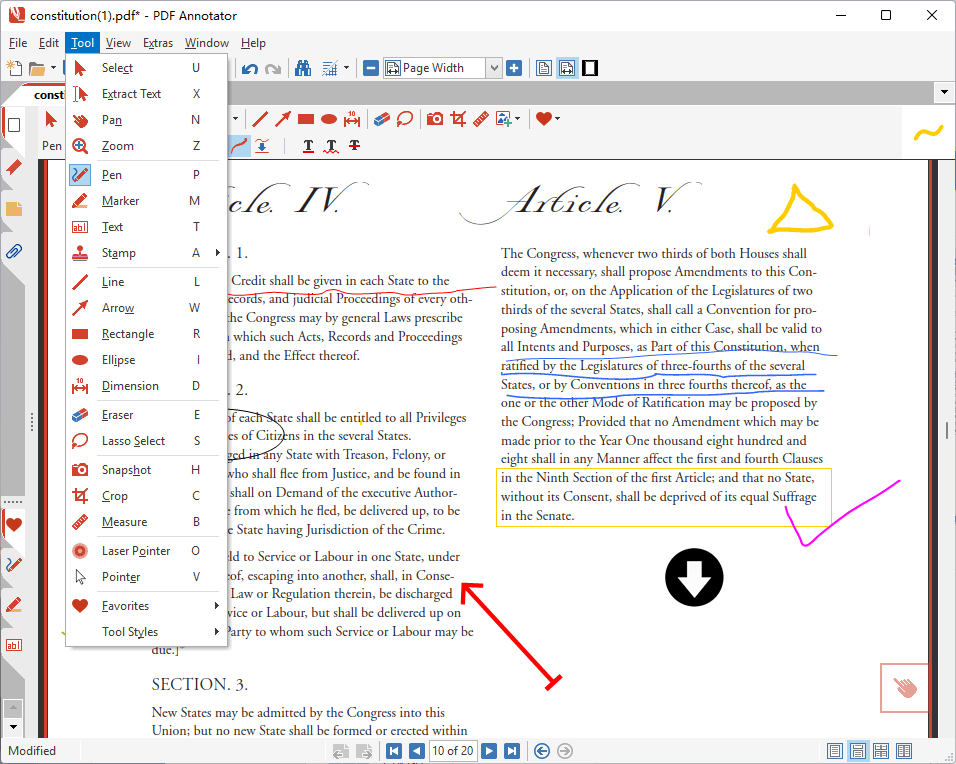The image size is (956, 764).
Task: Choose Marker from the Tool menu
Action: 120,201
